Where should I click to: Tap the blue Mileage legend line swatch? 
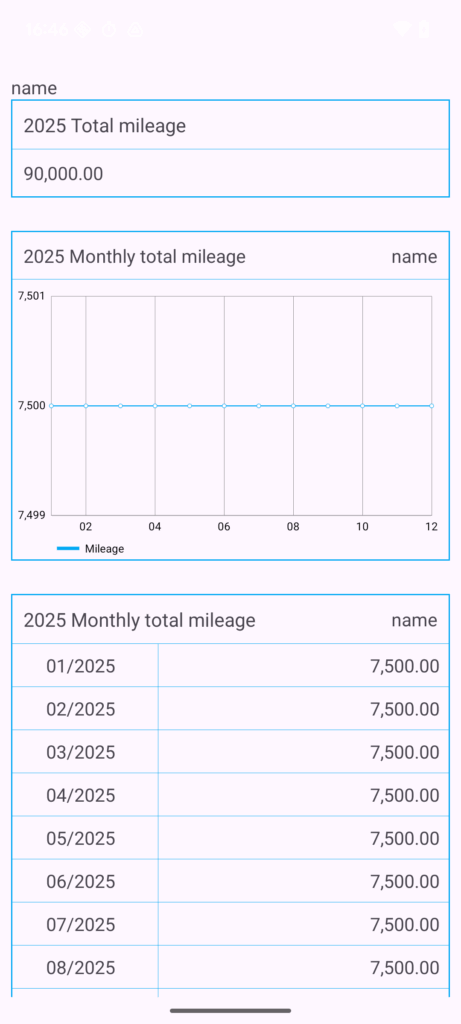pos(68,549)
